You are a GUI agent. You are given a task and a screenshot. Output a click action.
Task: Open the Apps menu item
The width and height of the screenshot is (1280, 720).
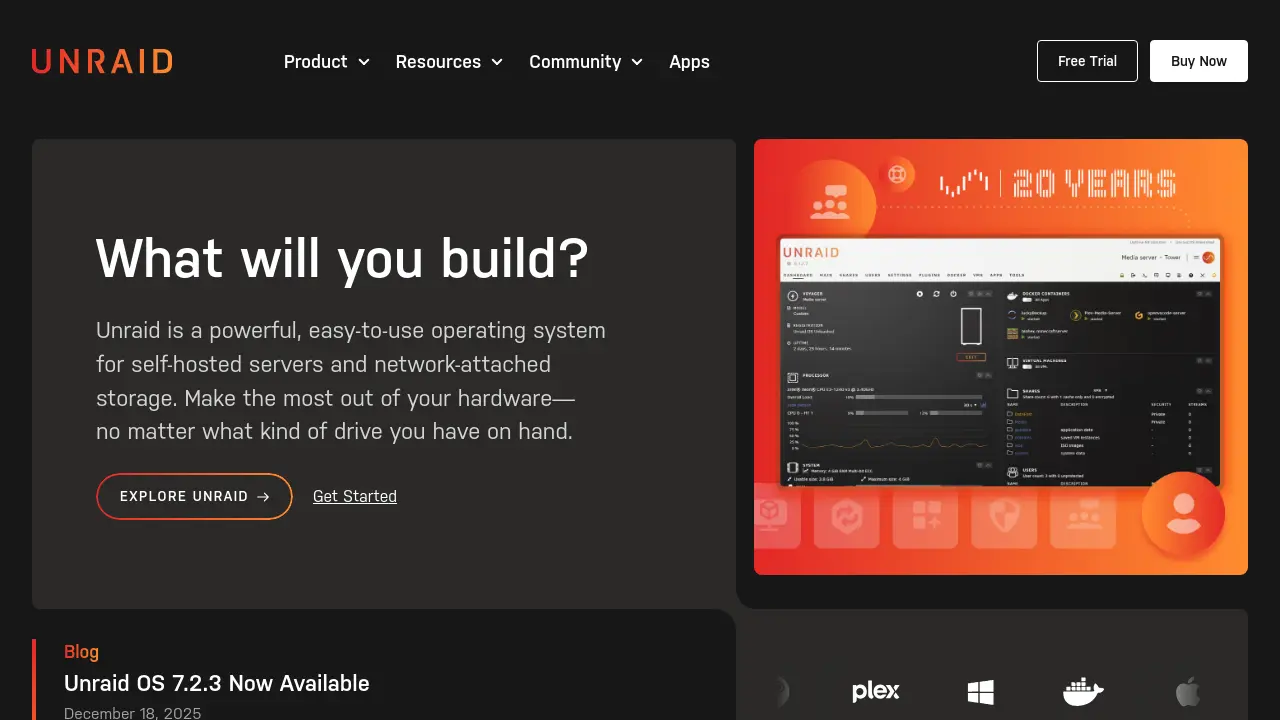(689, 62)
